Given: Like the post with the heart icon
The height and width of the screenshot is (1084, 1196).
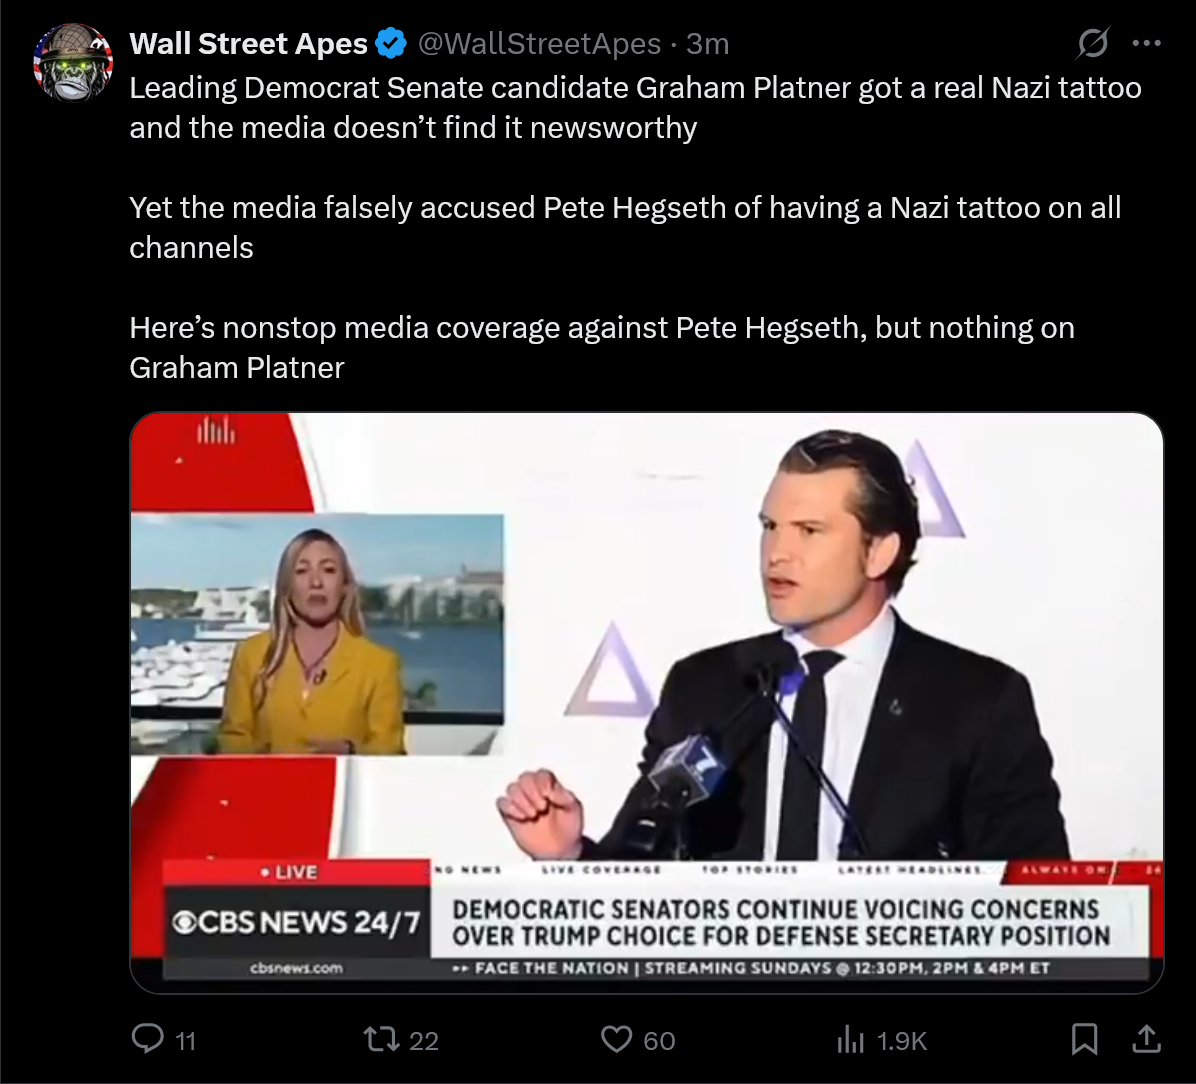Looking at the screenshot, I should 616,1039.
